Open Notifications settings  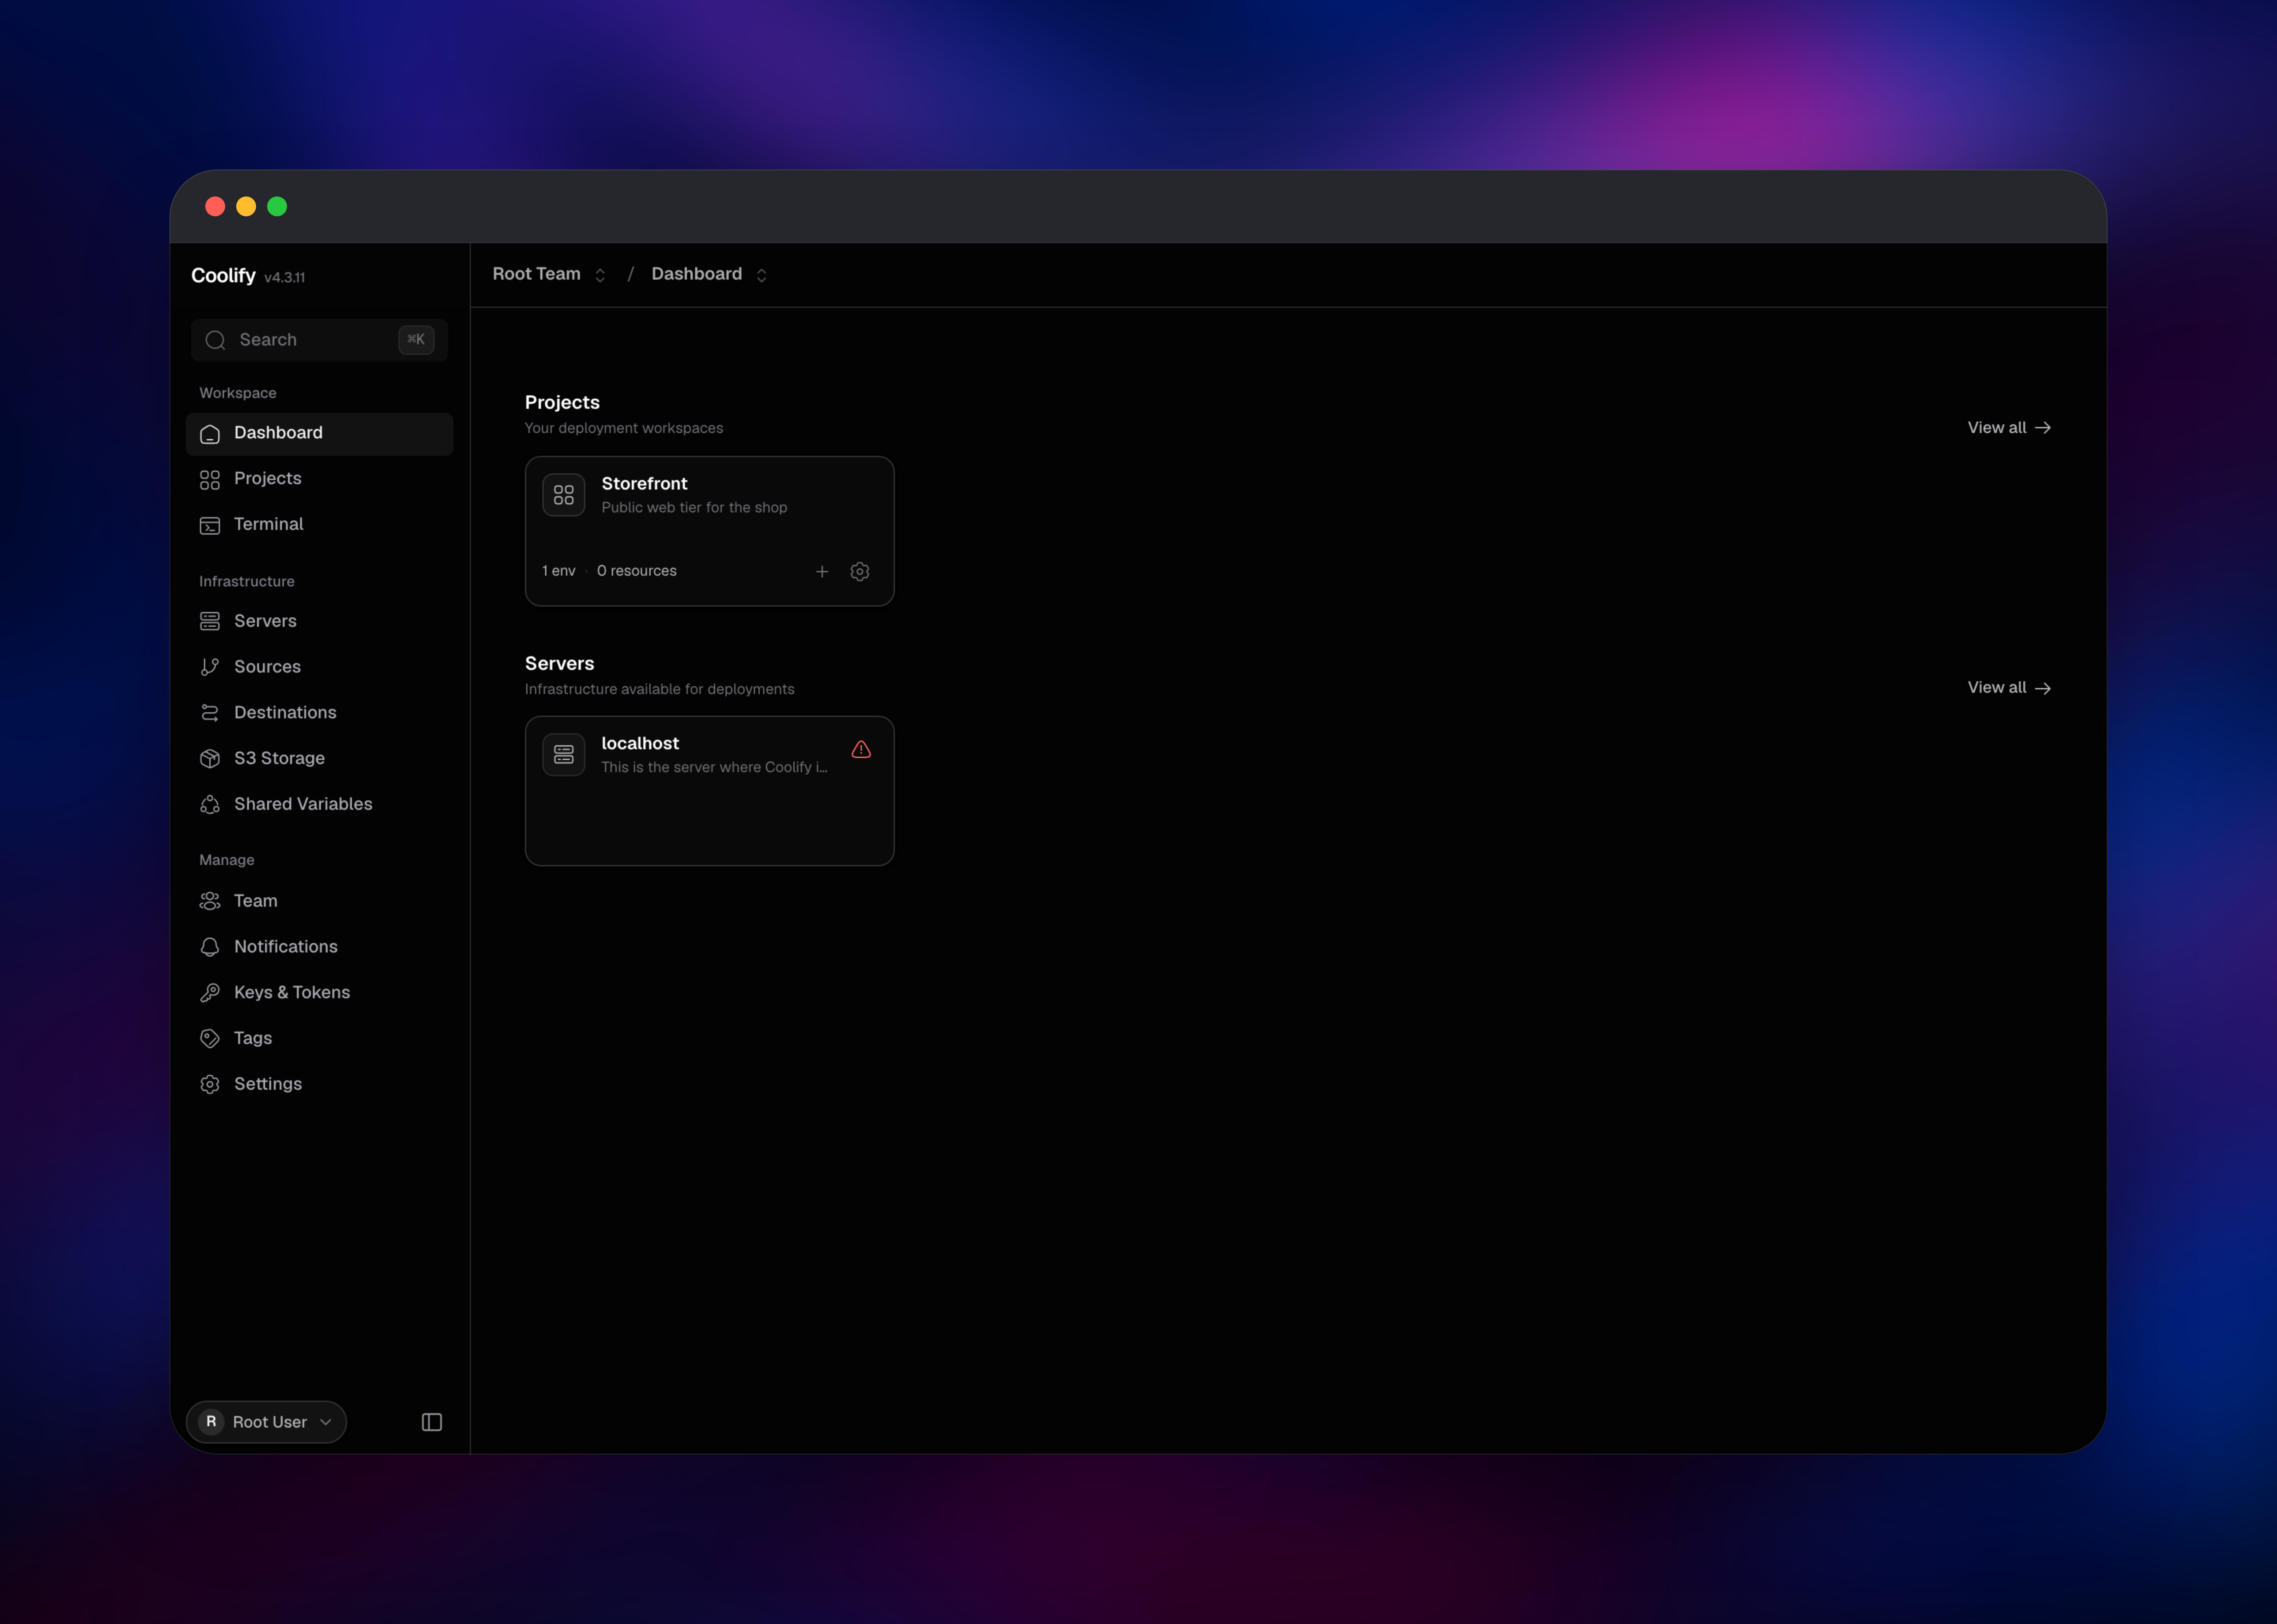click(320, 947)
